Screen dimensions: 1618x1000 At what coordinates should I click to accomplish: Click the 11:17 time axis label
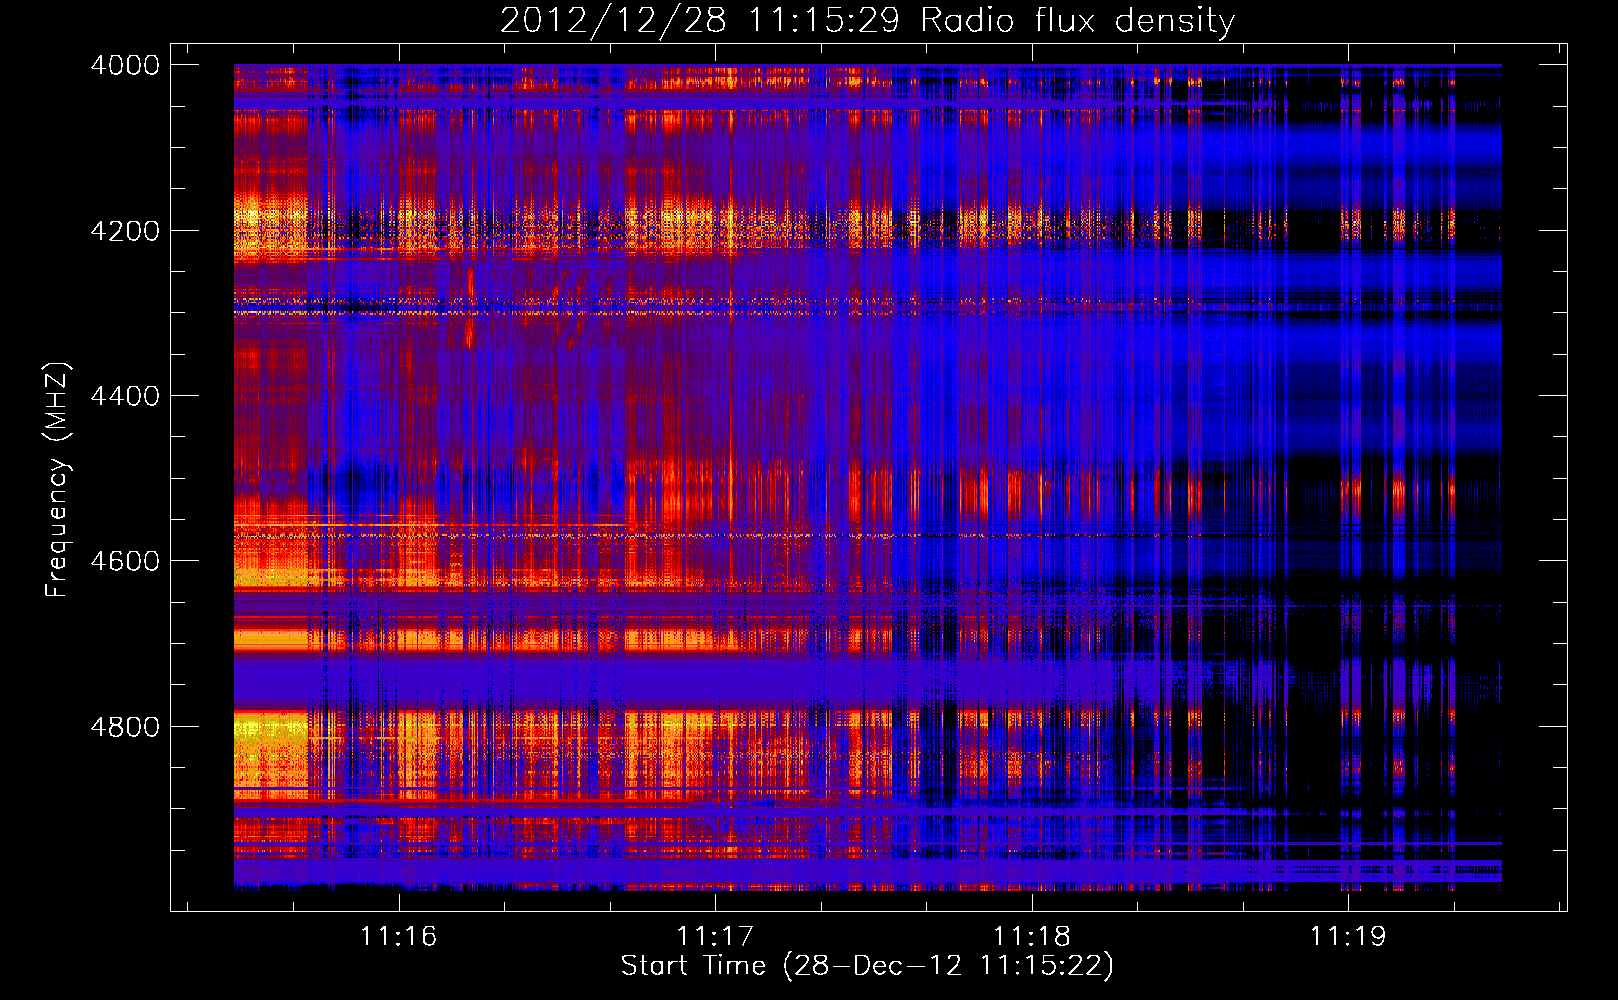tap(715, 936)
